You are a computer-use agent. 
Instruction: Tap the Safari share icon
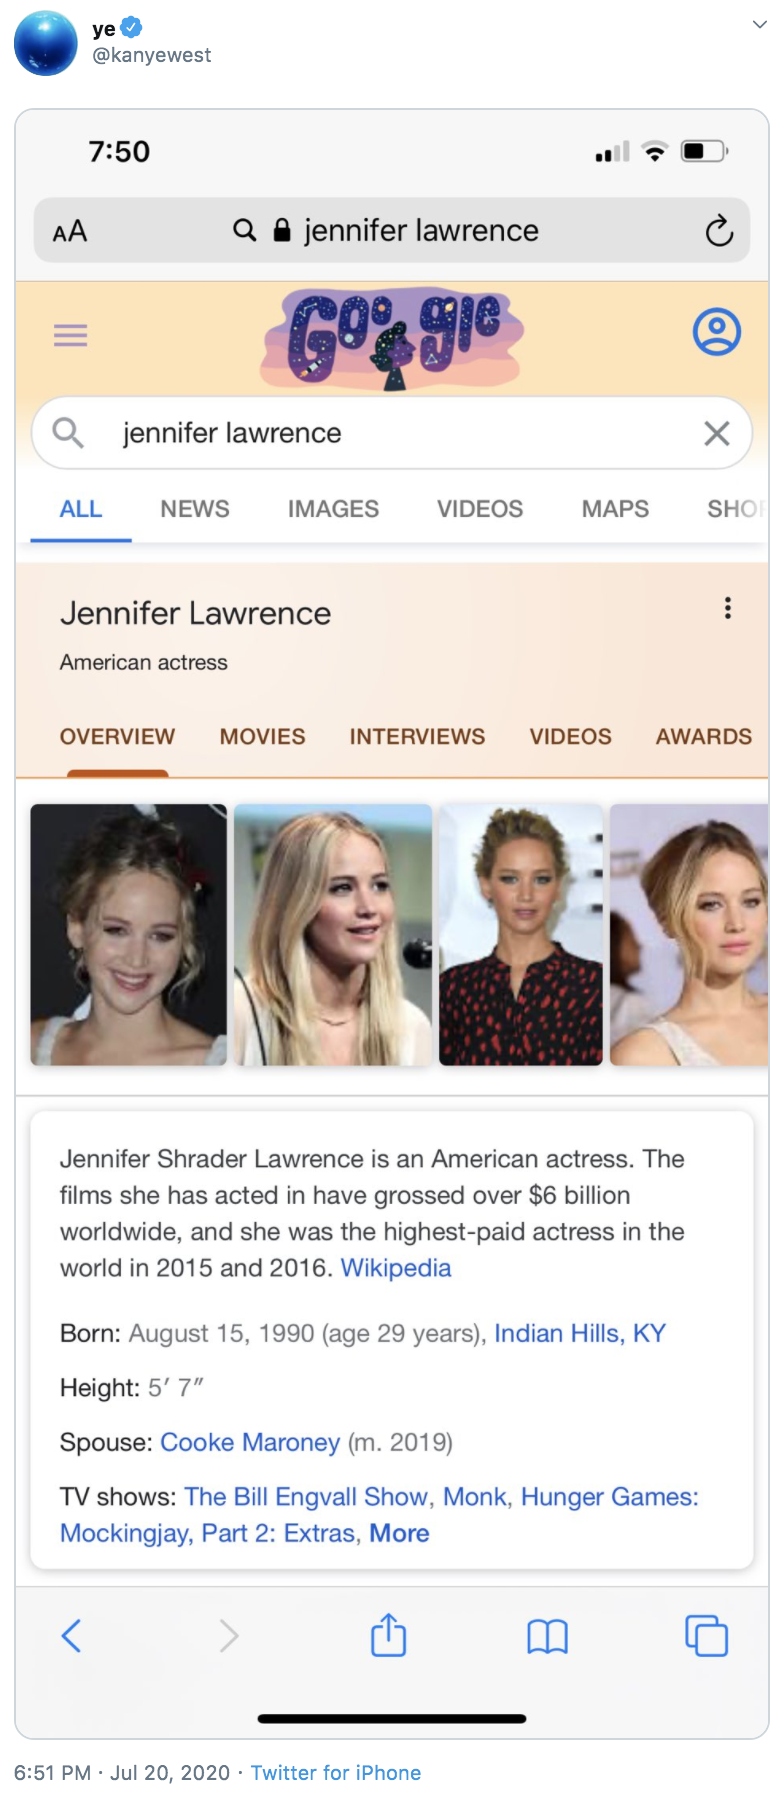[x=388, y=1635]
